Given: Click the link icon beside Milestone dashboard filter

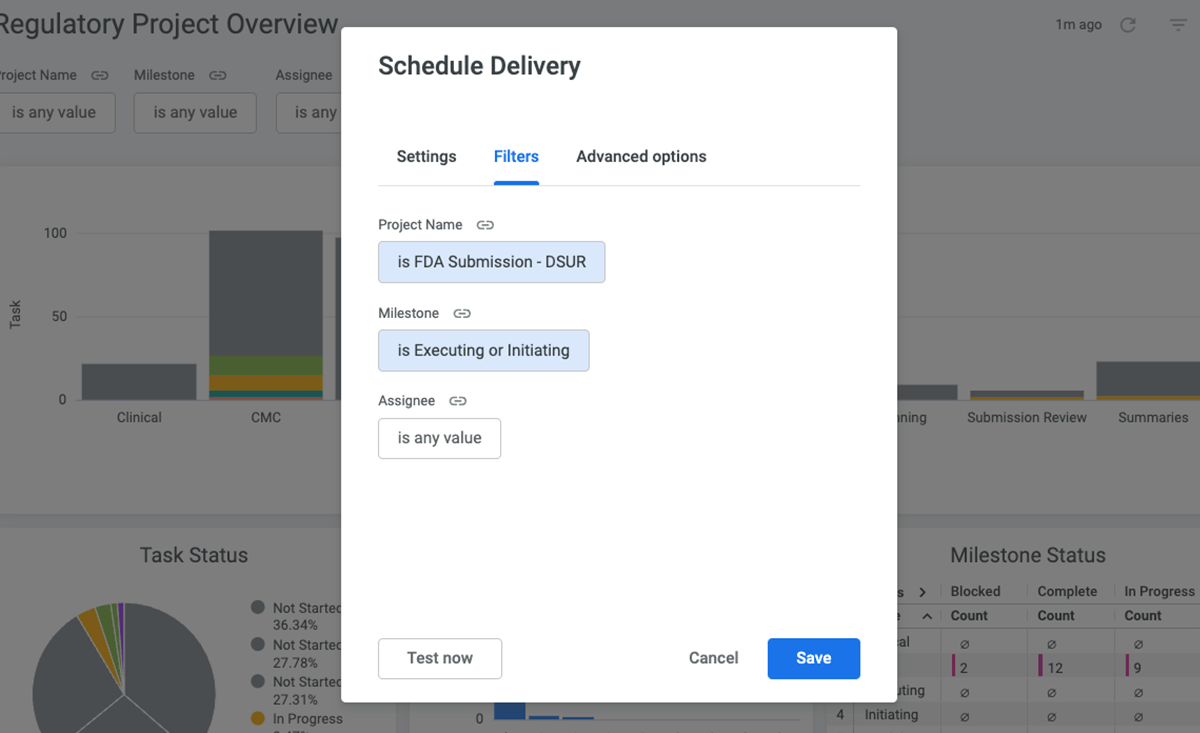Looking at the screenshot, I should (x=218, y=75).
